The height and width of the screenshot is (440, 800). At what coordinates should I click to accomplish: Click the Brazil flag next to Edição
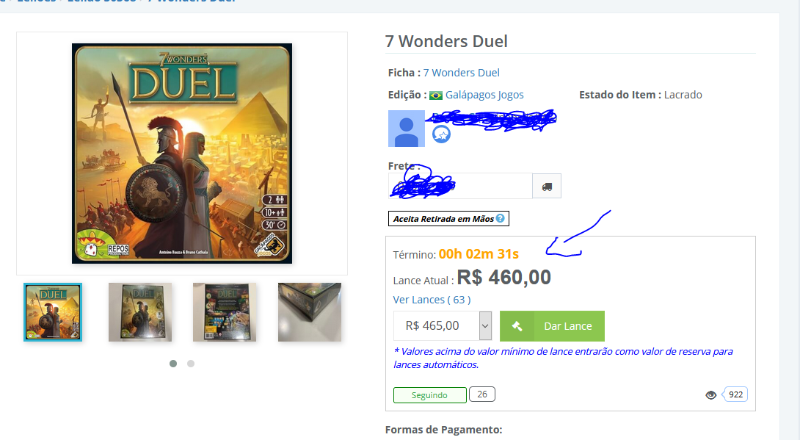pyautogui.click(x=436, y=95)
